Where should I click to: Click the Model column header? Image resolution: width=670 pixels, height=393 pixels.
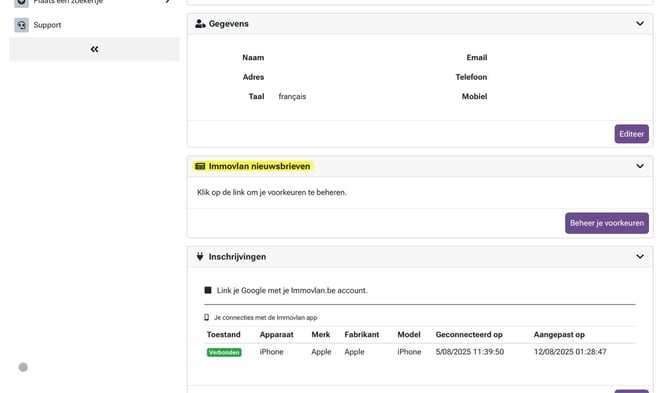click(x=409, y=334)
